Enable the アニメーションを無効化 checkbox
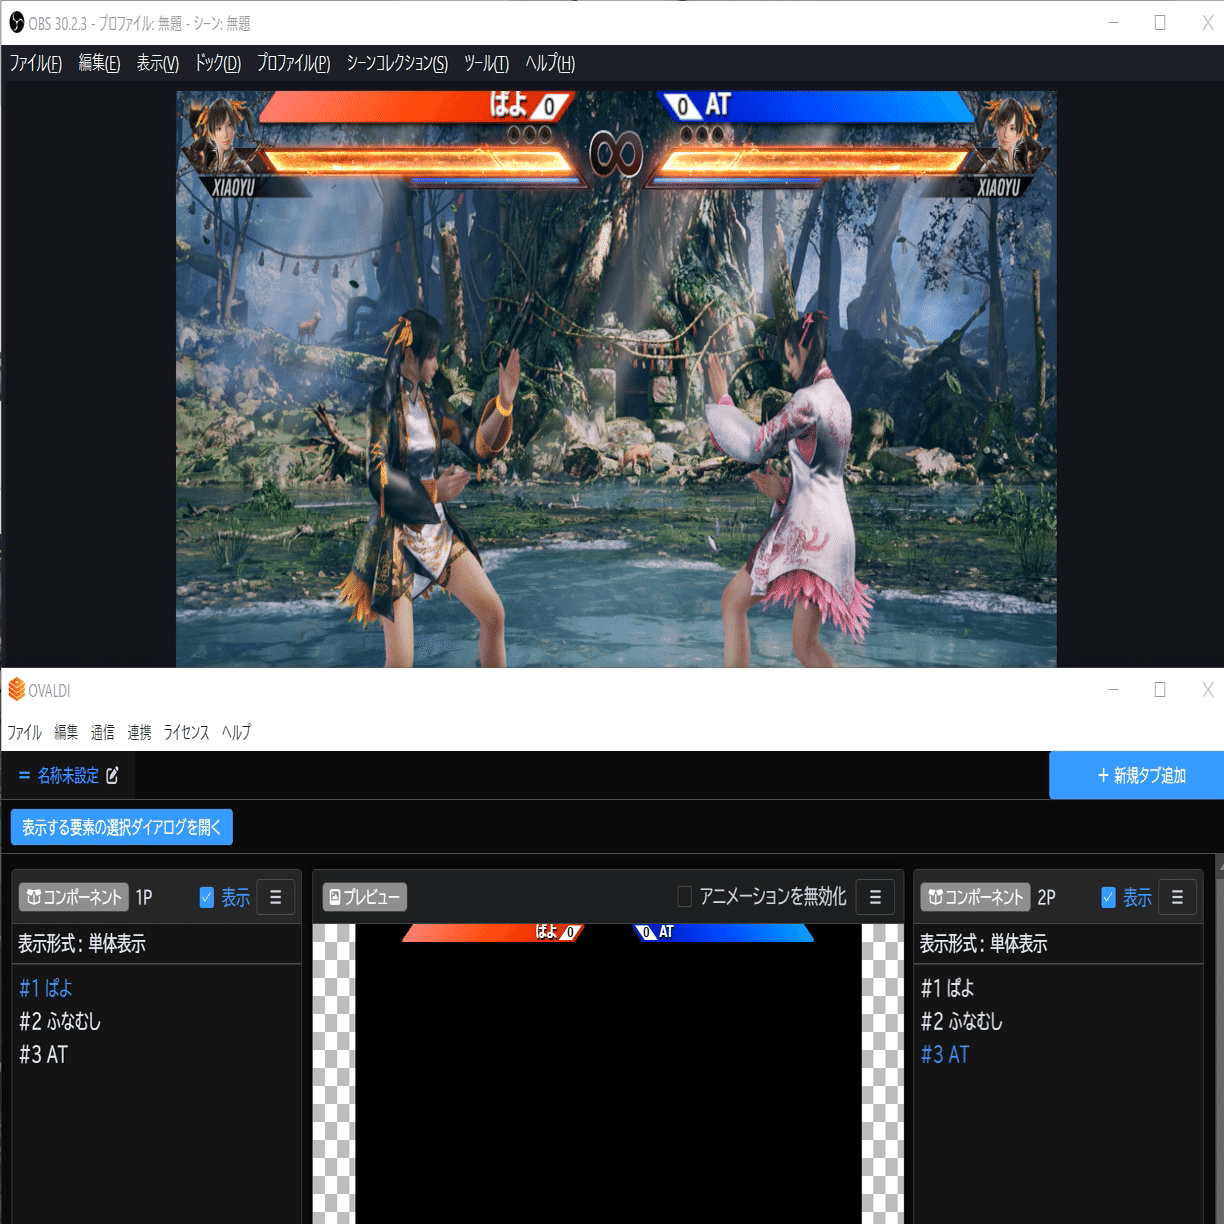Viewport: 1224px width, 1224px height. pos(684,897)
